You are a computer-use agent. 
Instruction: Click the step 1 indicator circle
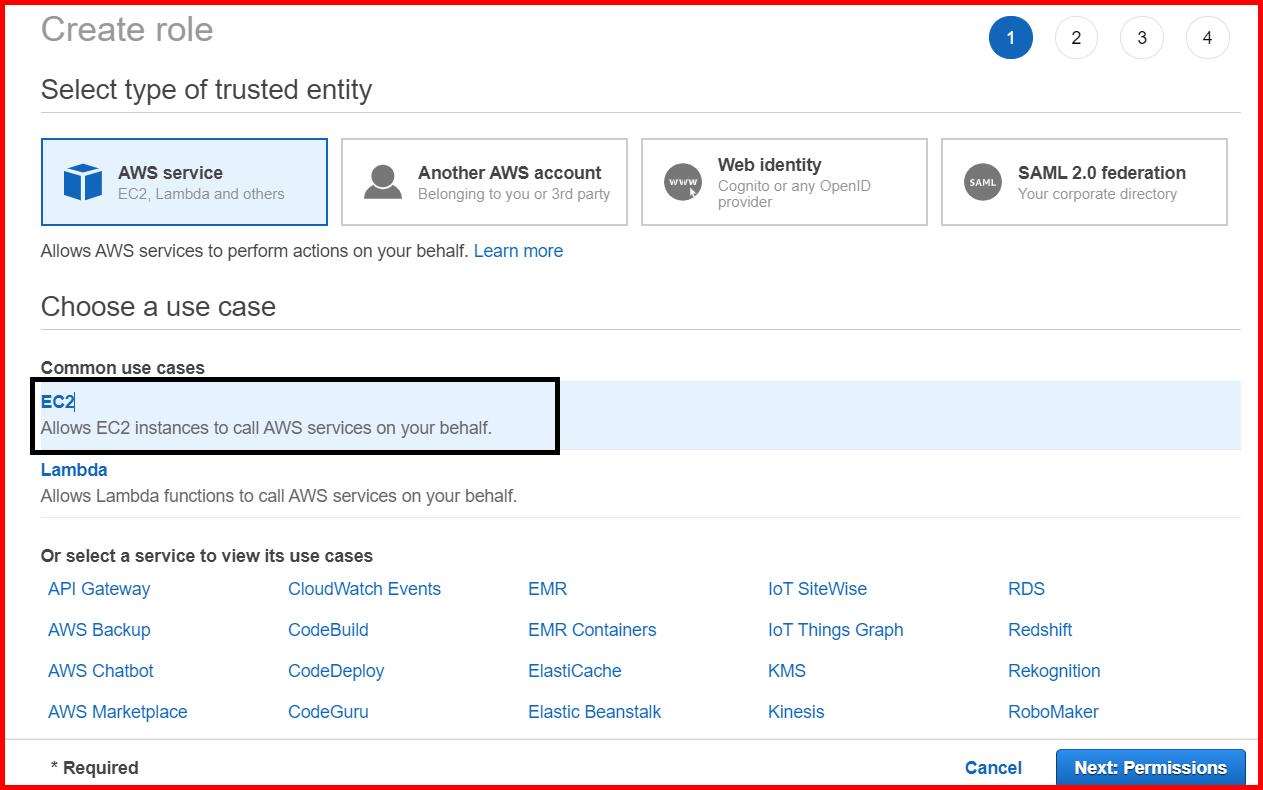coord(1011,36)
